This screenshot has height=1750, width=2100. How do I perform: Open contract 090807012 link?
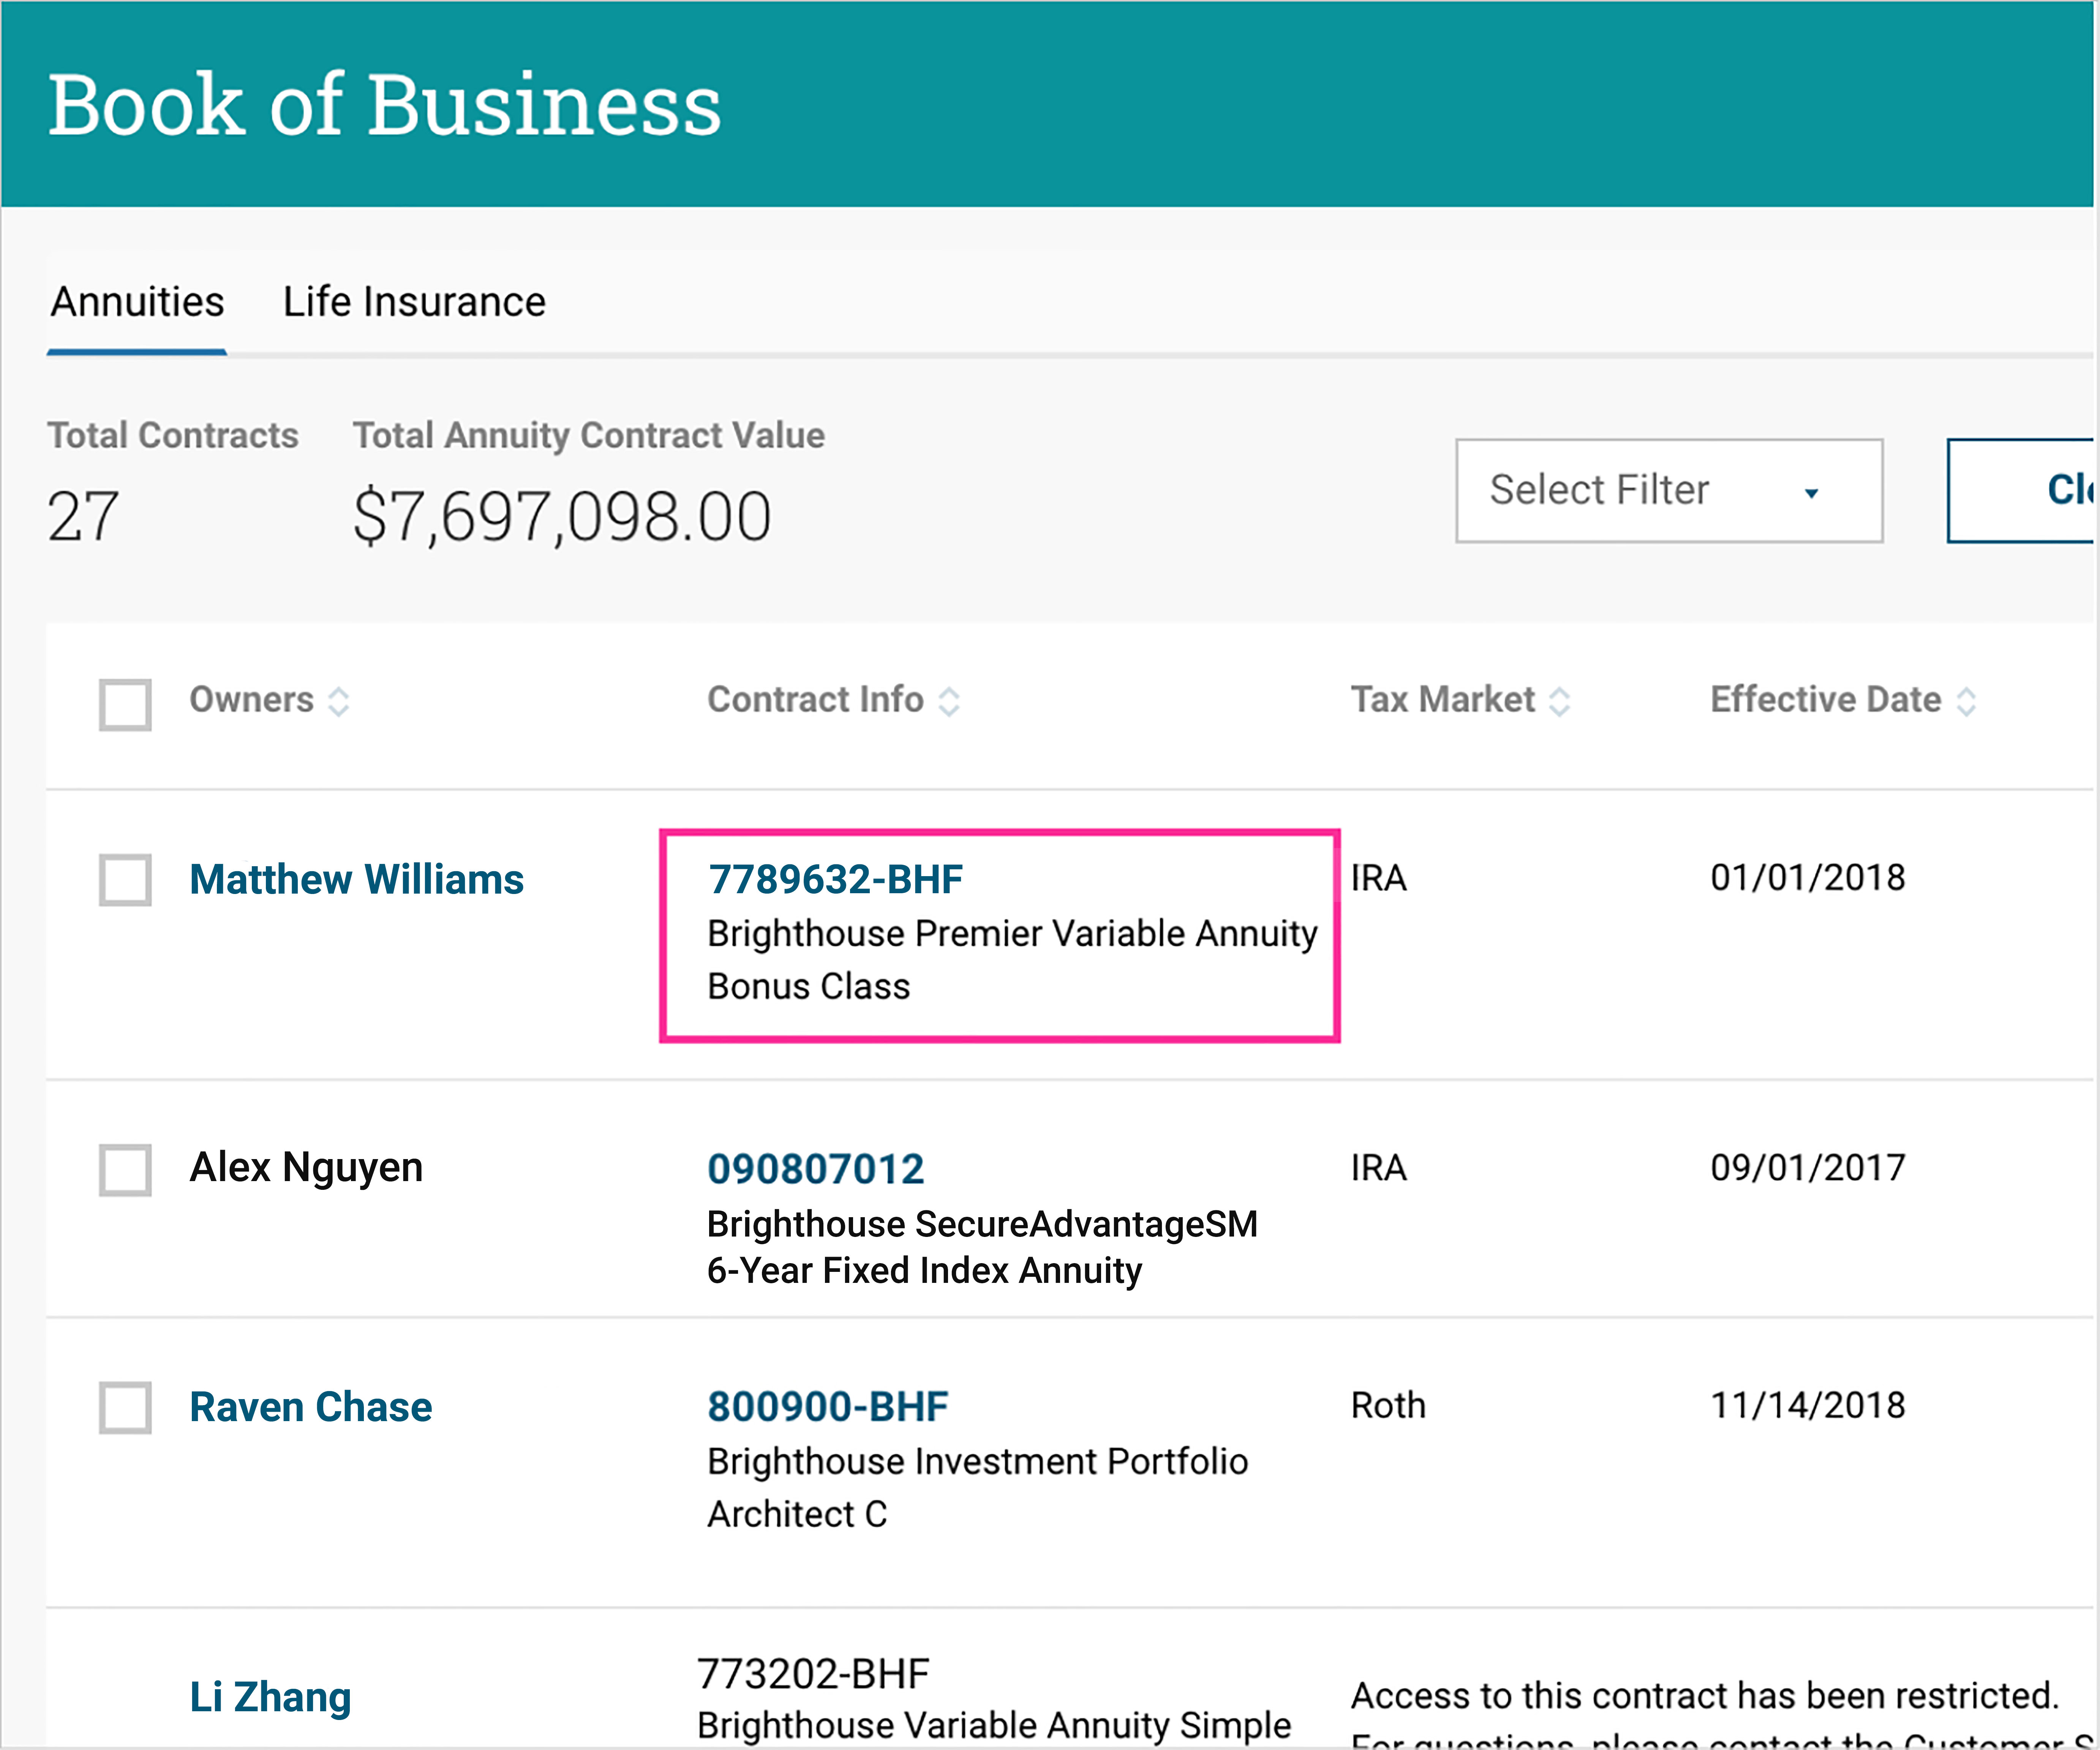tap(815, 1169)
